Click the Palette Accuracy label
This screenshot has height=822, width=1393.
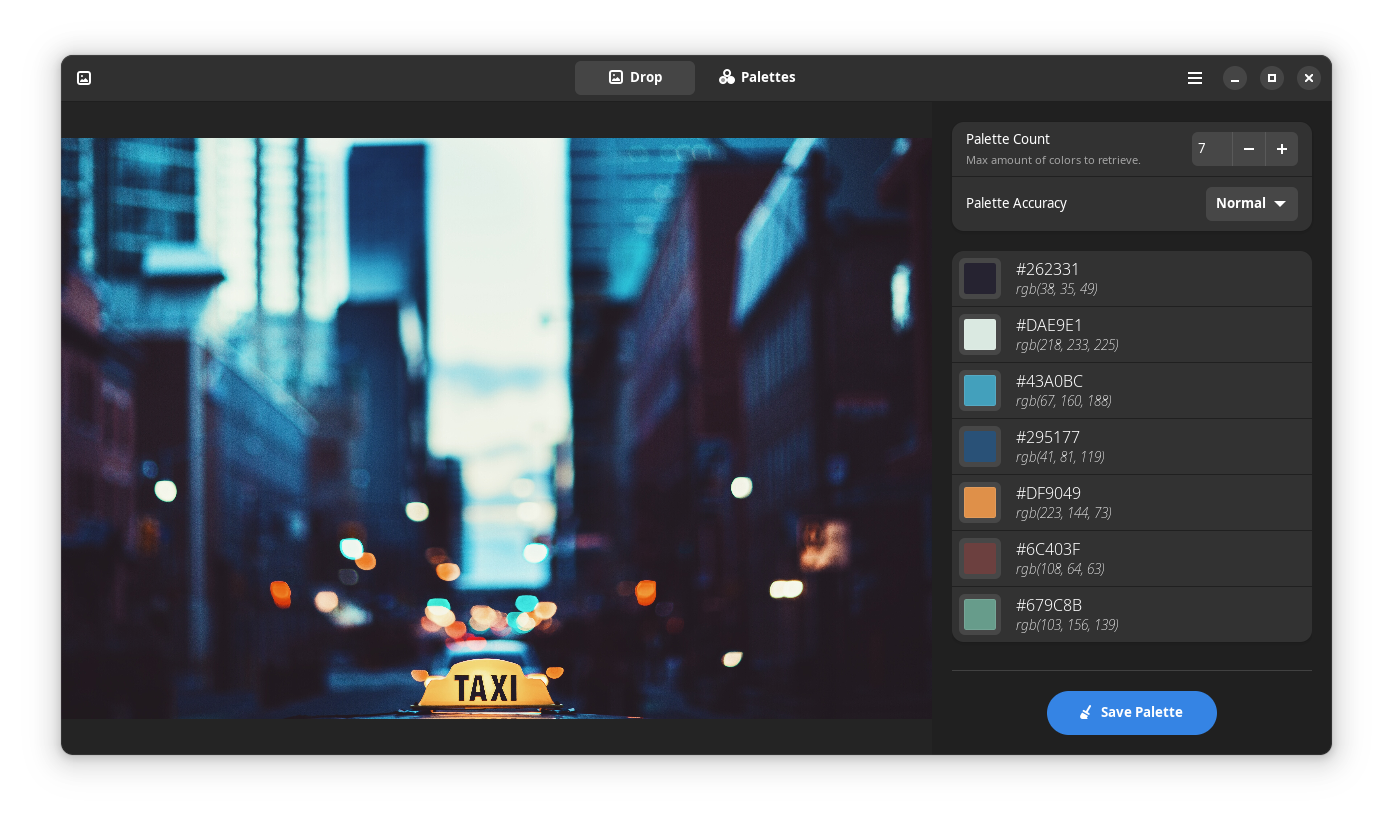[1016, 204]
